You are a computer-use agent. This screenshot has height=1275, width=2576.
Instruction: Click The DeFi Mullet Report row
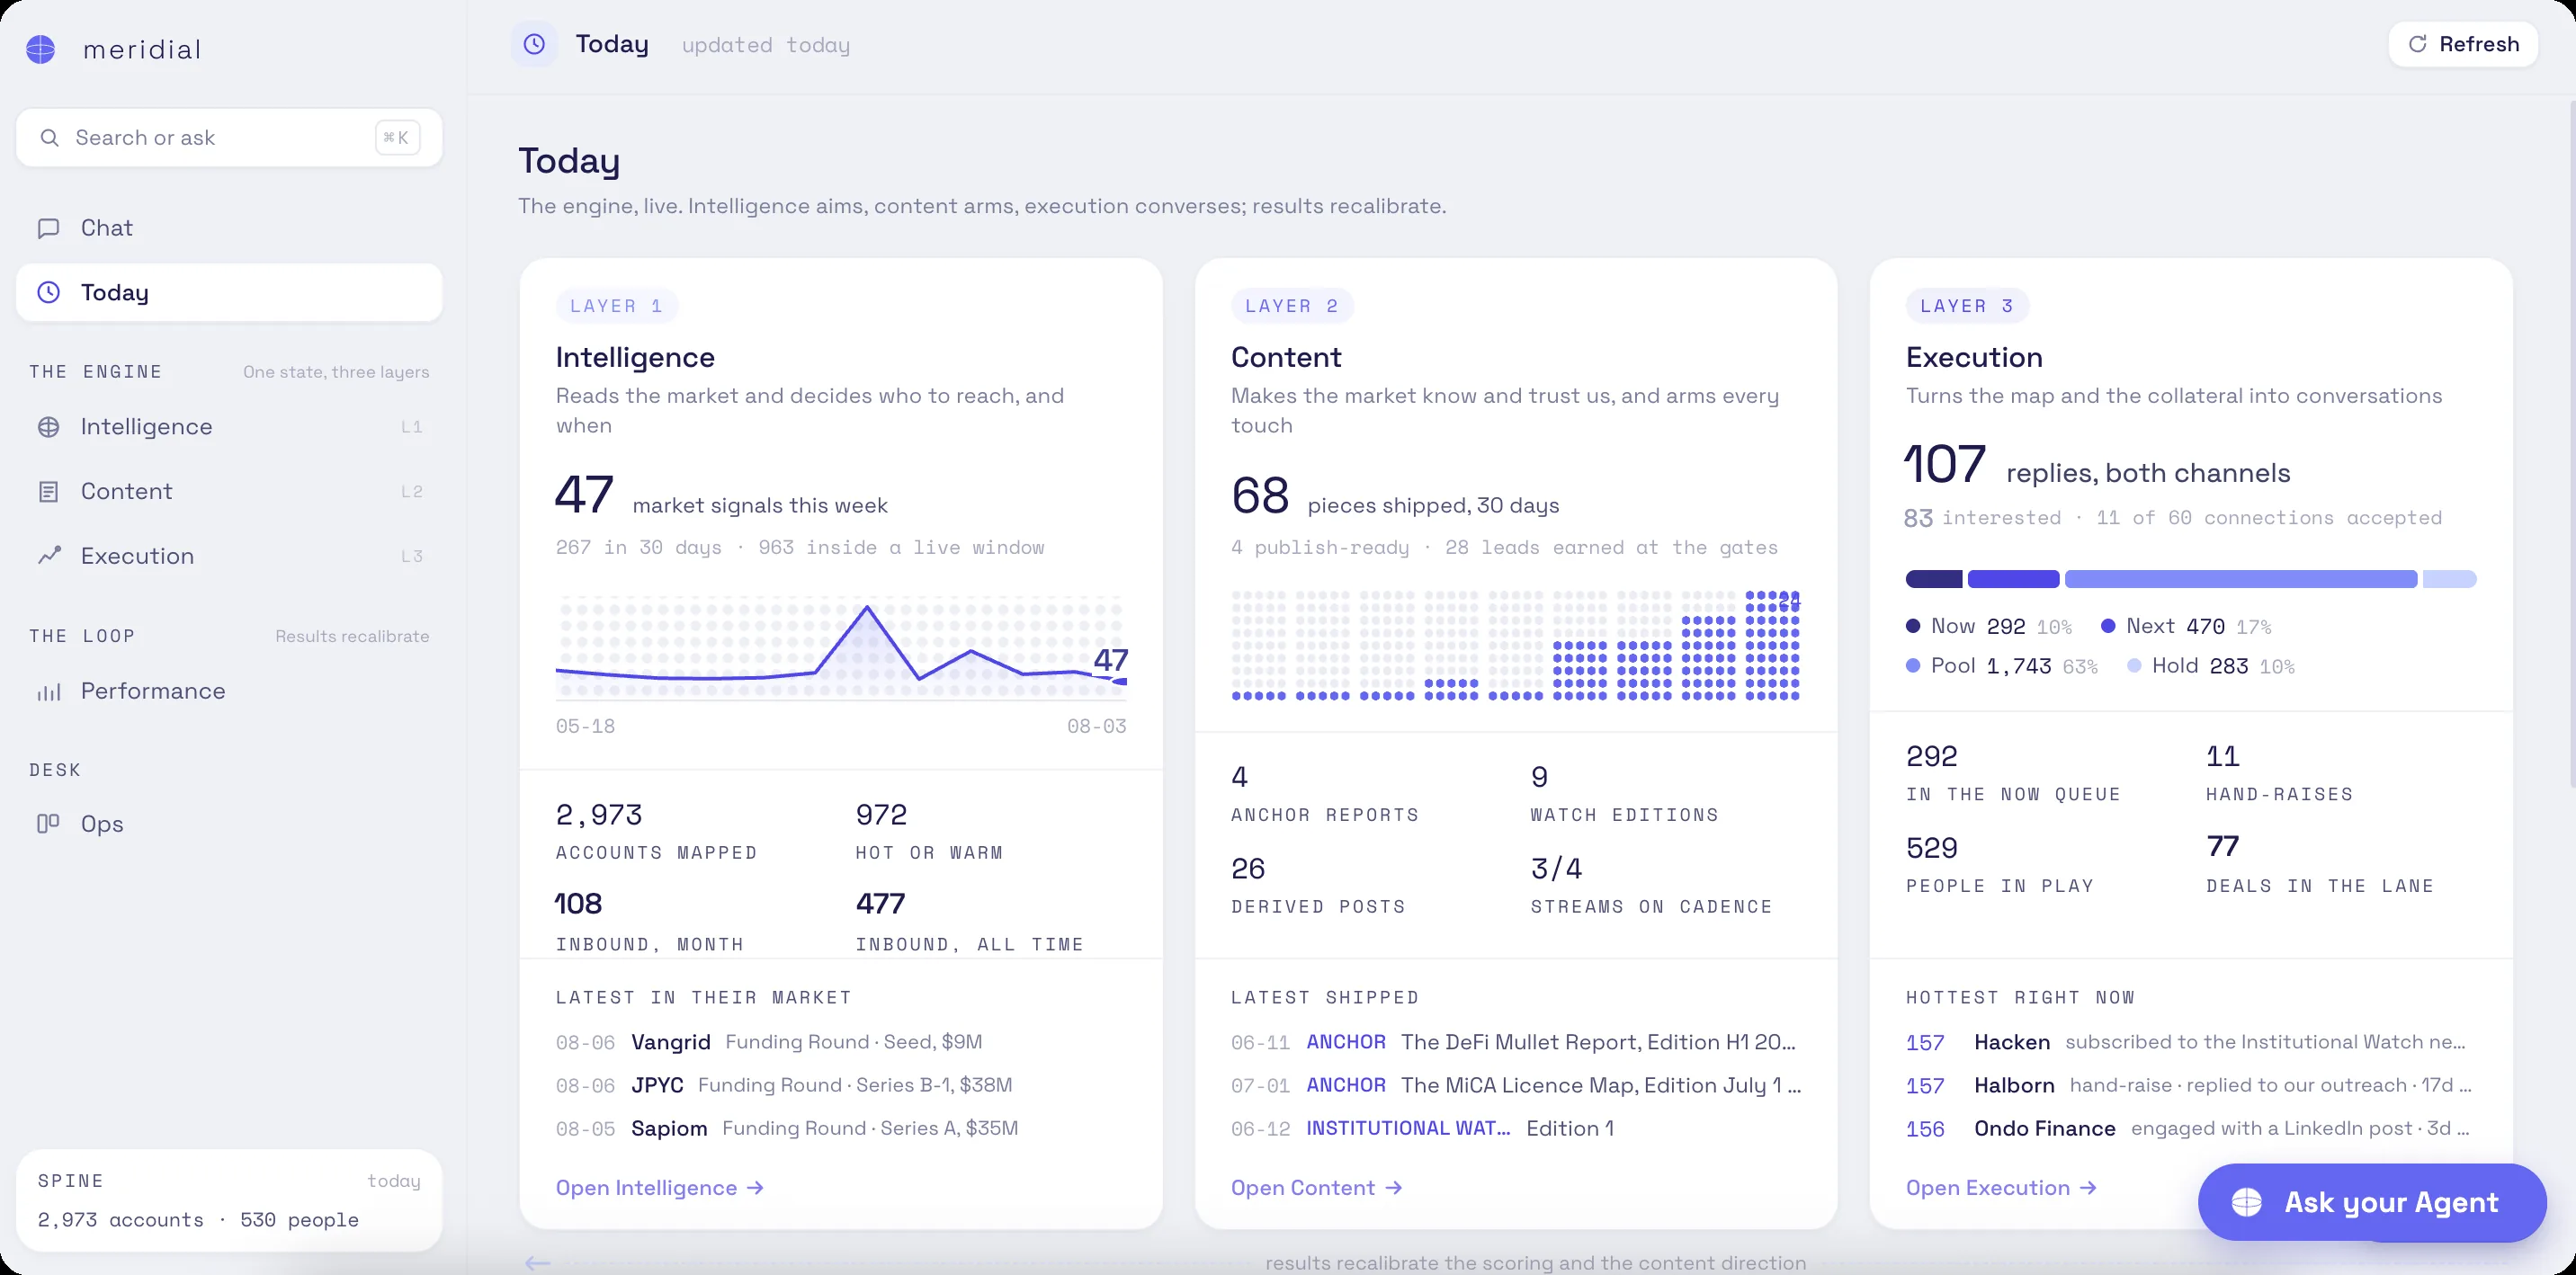point(1516,1042)
